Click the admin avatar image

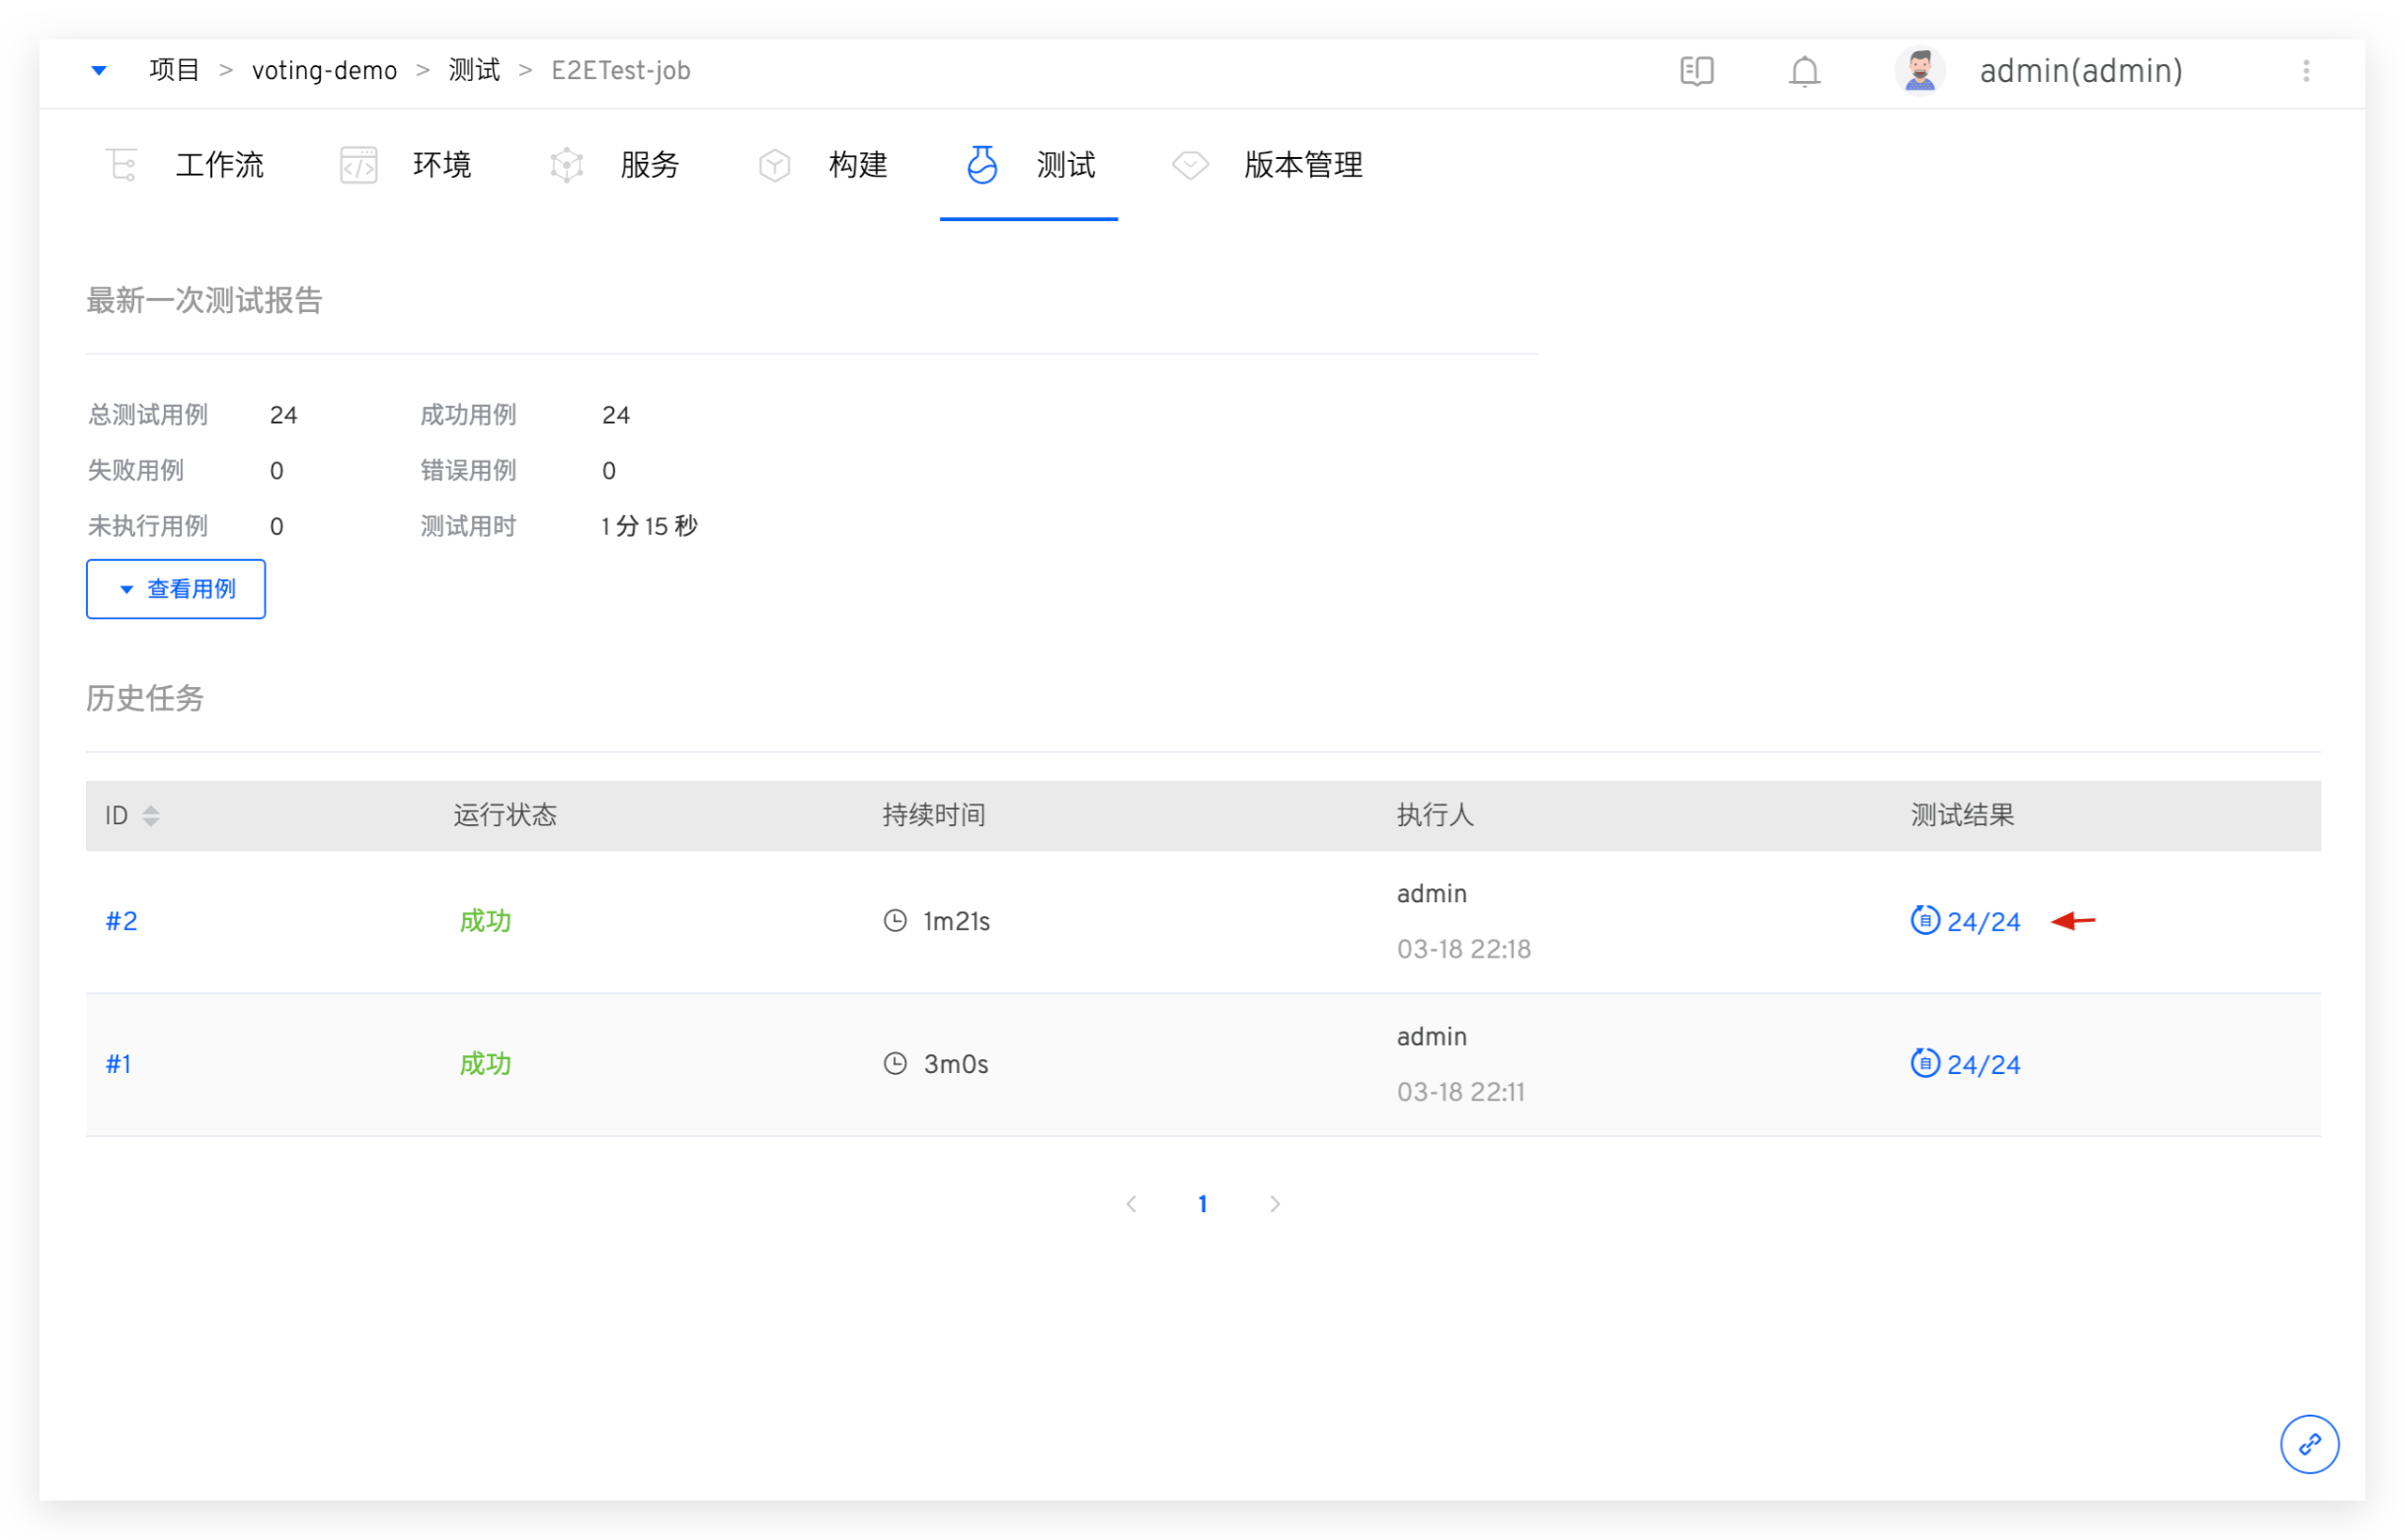pos(1919,71)
